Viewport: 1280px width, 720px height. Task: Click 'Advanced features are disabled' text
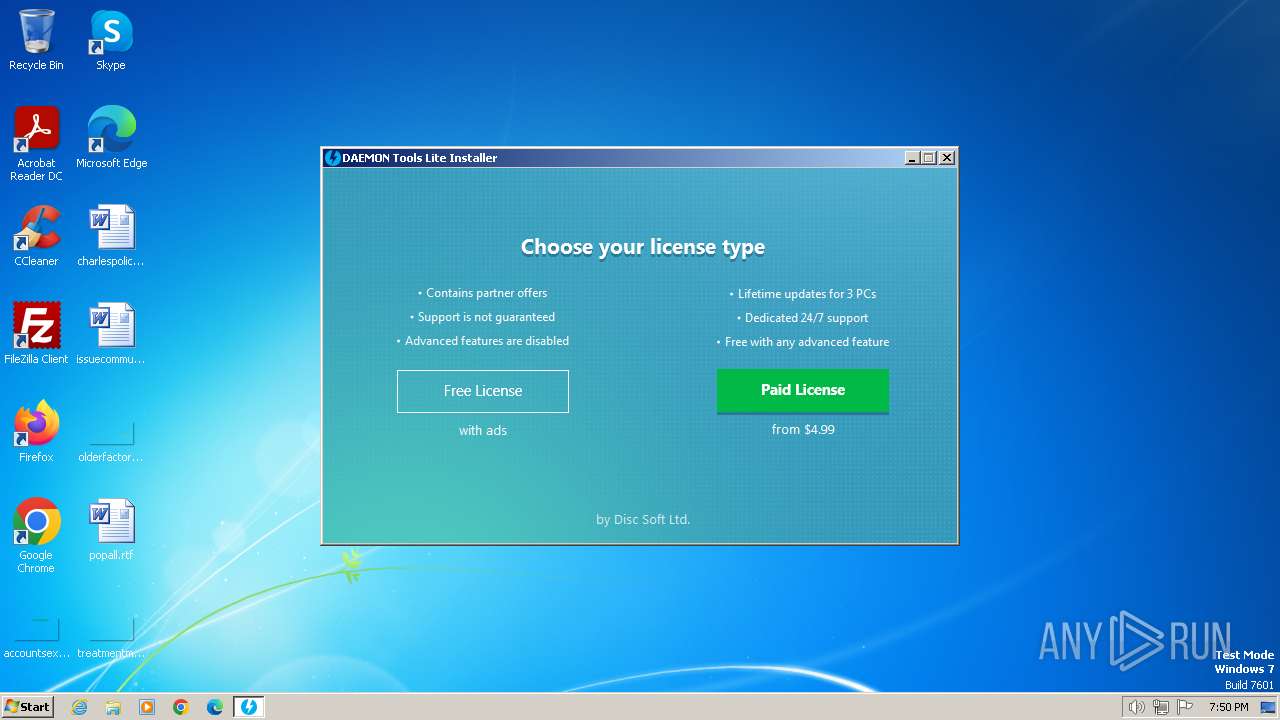487,341
